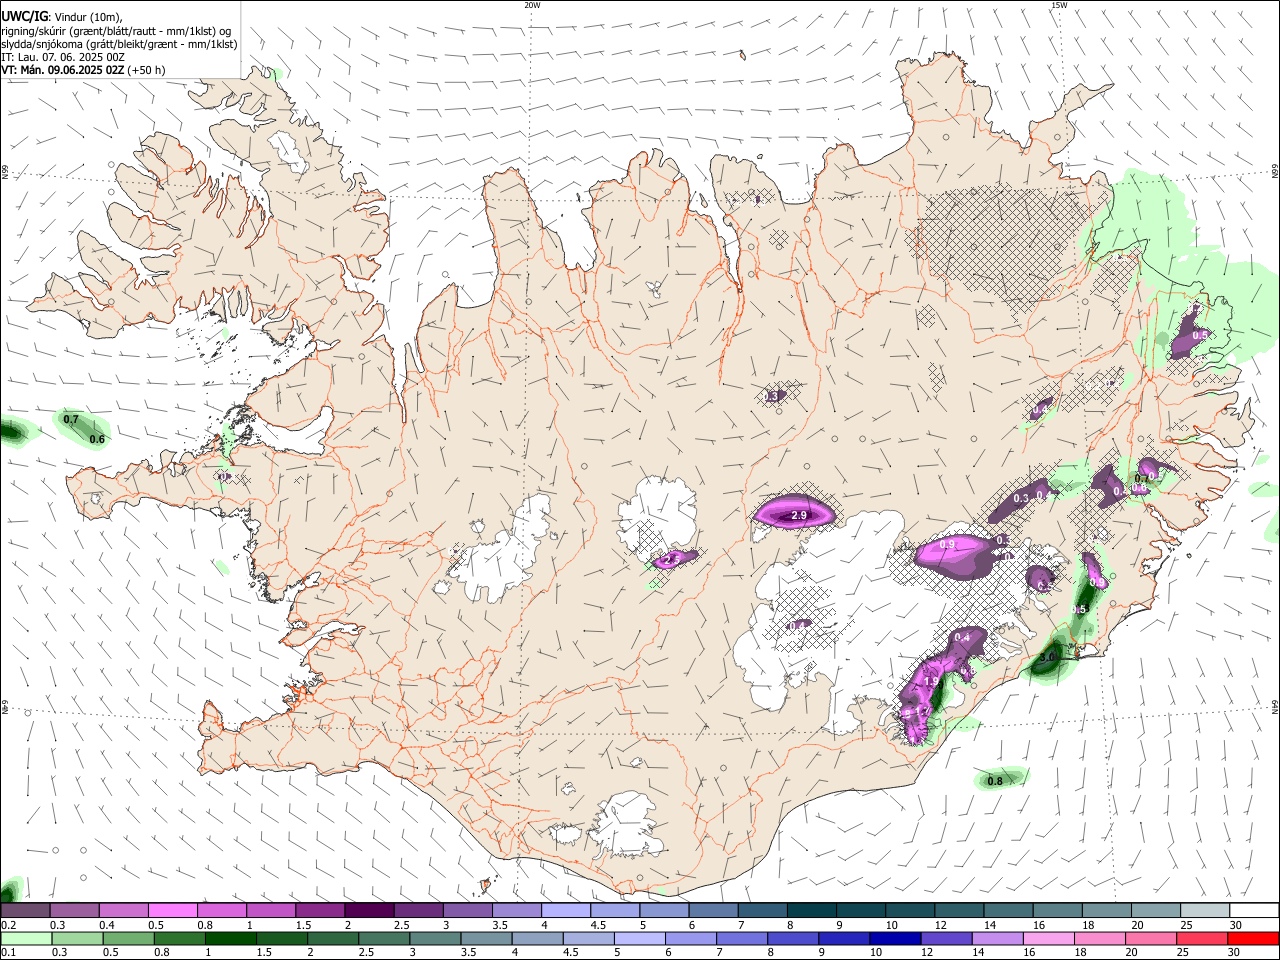Select the bright red swatch labeled 30, lower row
The width and height of the screenshot is (1280, 960).
1252,939
